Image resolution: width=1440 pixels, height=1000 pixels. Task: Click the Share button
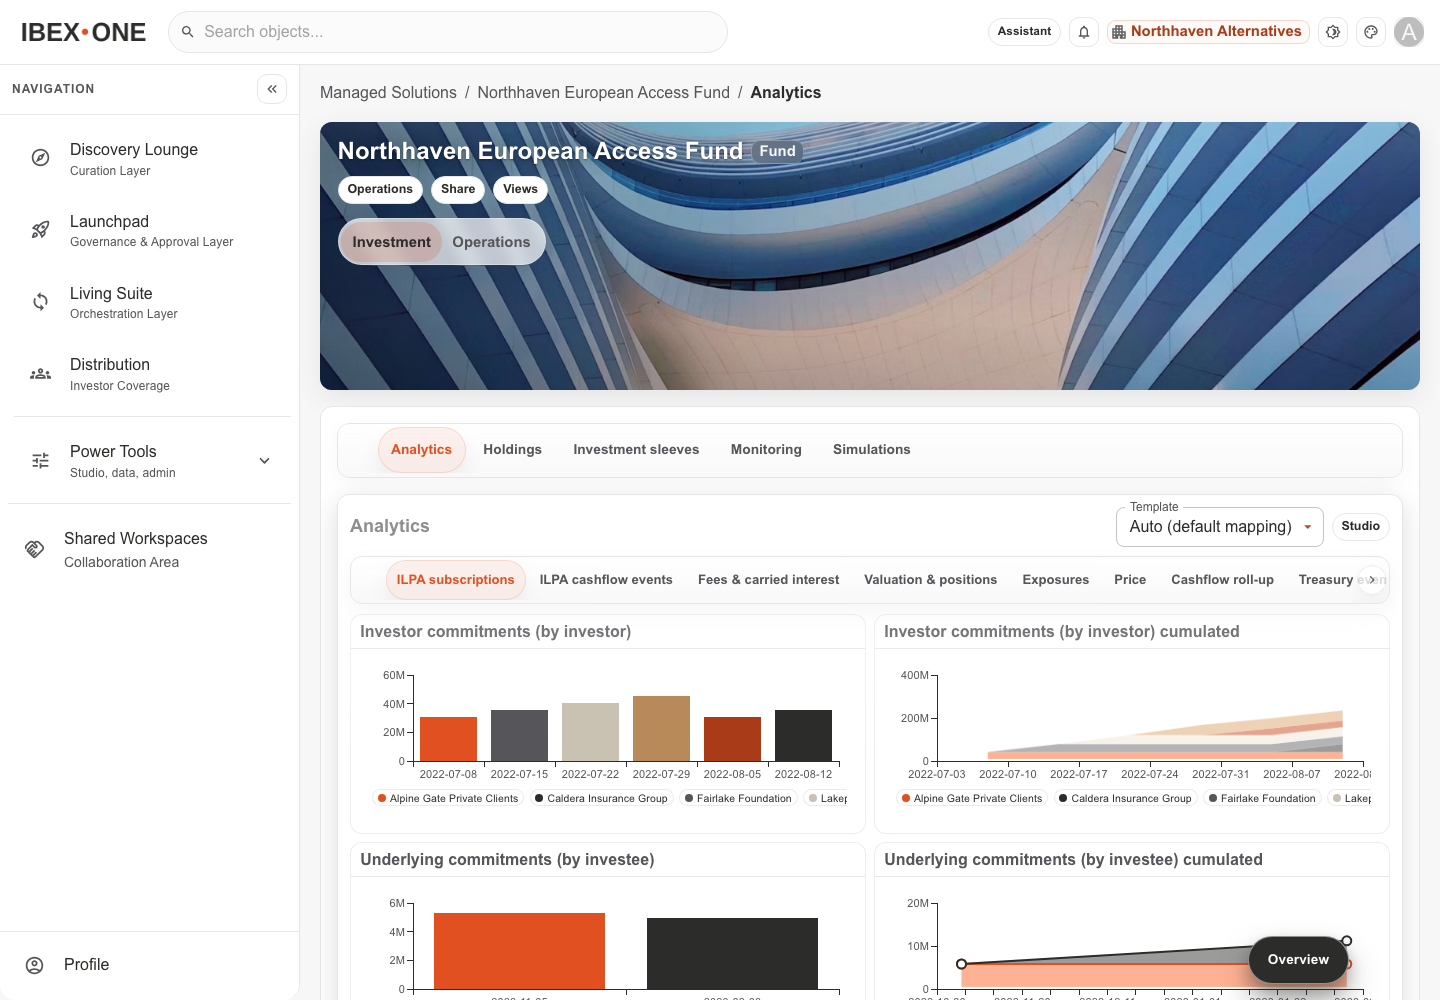[458, 189]
